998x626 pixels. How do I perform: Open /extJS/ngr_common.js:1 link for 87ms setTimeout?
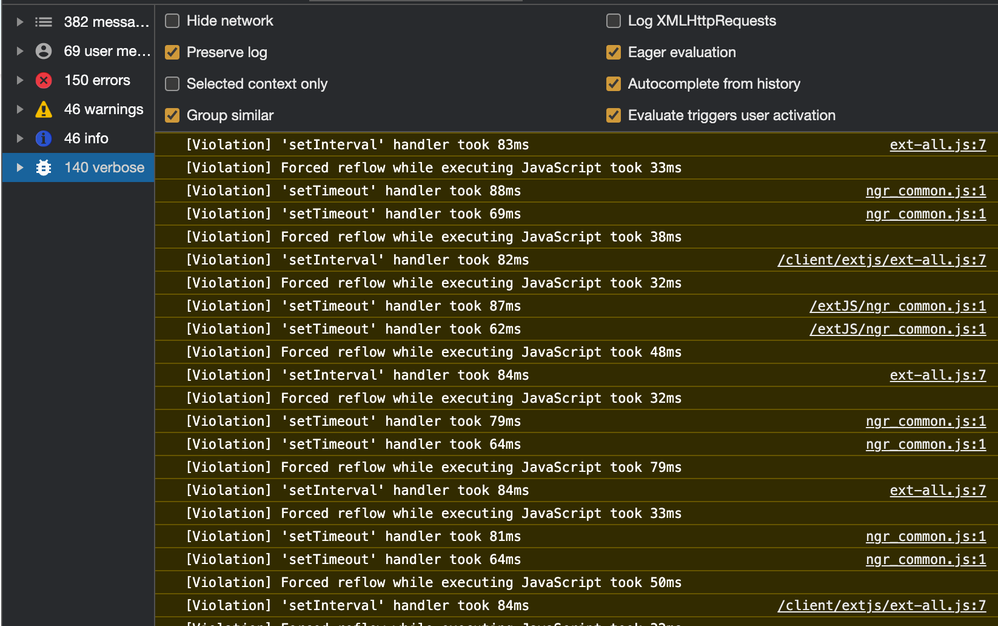(897, 306)
